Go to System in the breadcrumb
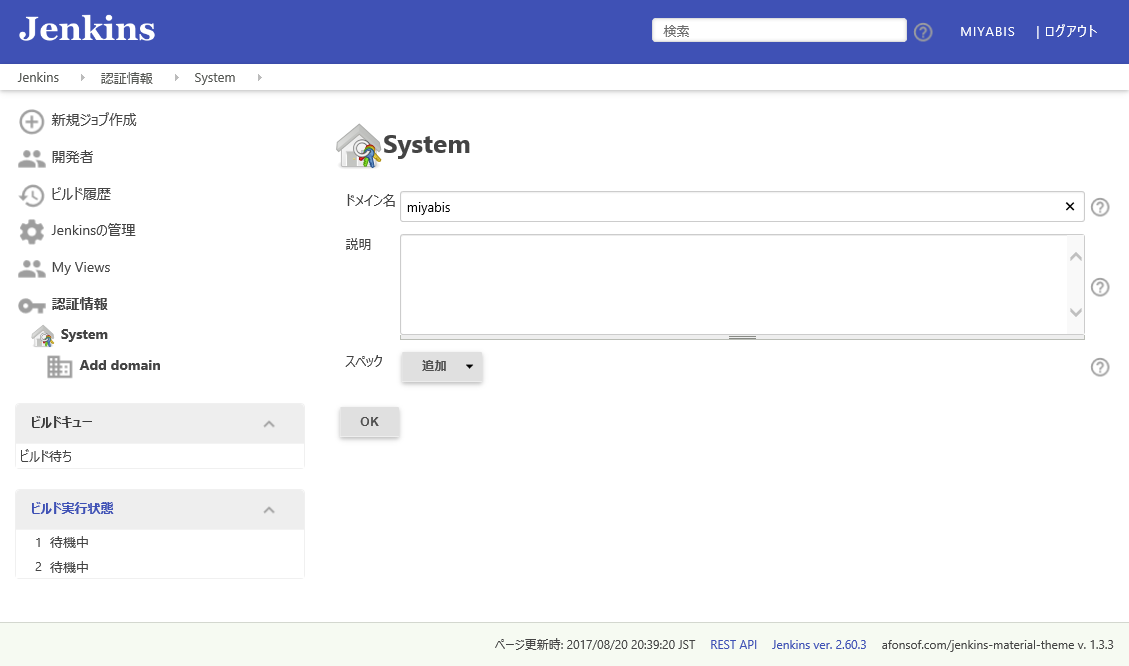1129x666 pixels. [215, 78]
